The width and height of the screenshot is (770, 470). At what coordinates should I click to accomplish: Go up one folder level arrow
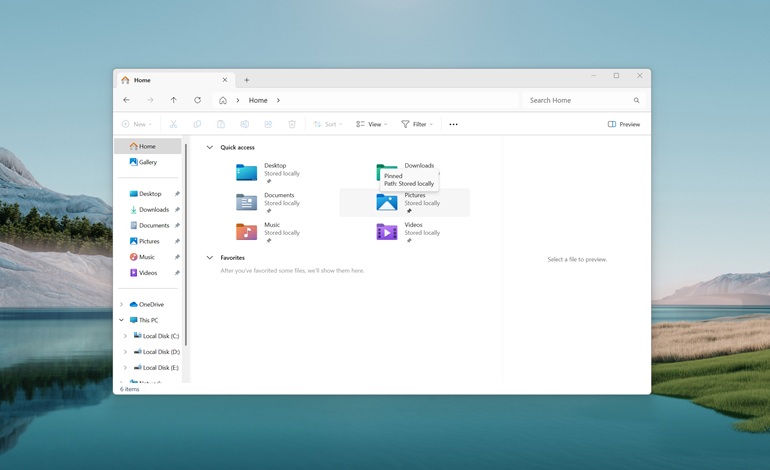coord(173,100)
